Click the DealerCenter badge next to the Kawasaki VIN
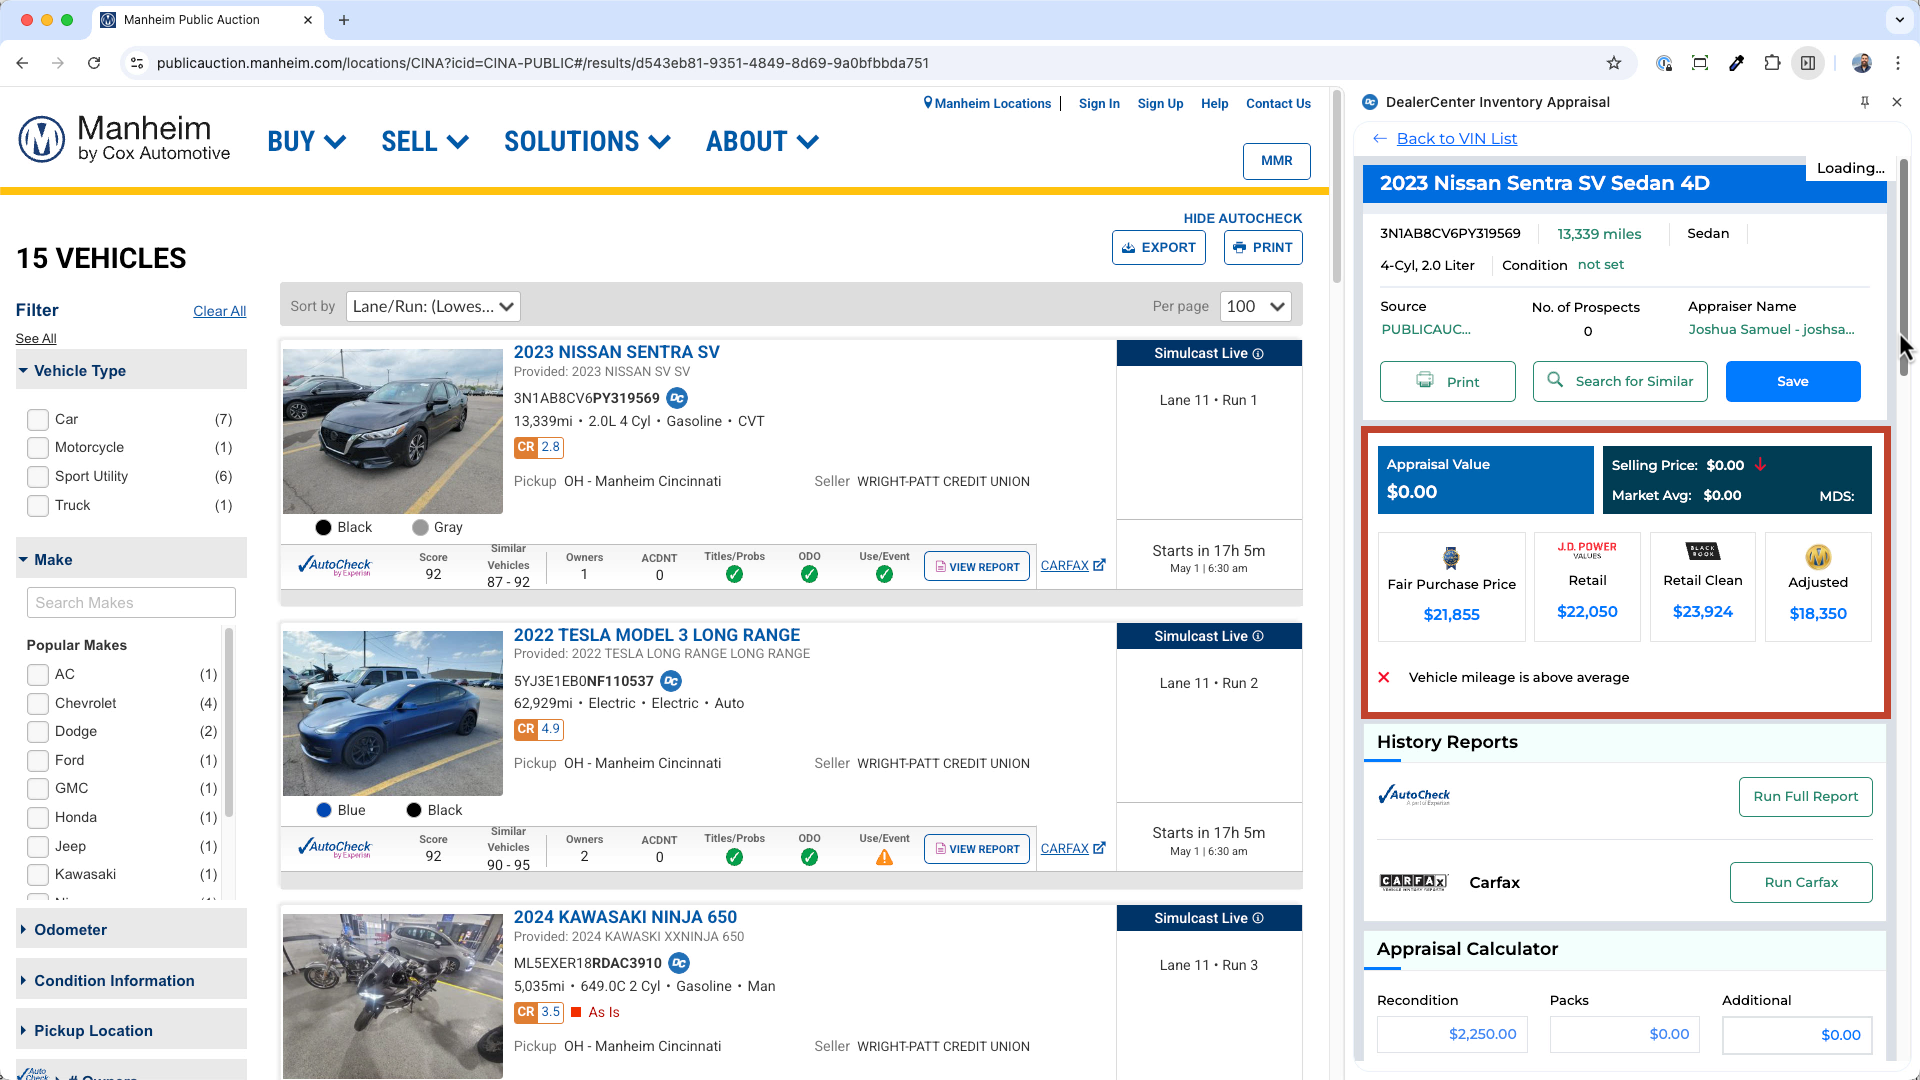The image size is (1920, 1080). [x=679, y=963]
